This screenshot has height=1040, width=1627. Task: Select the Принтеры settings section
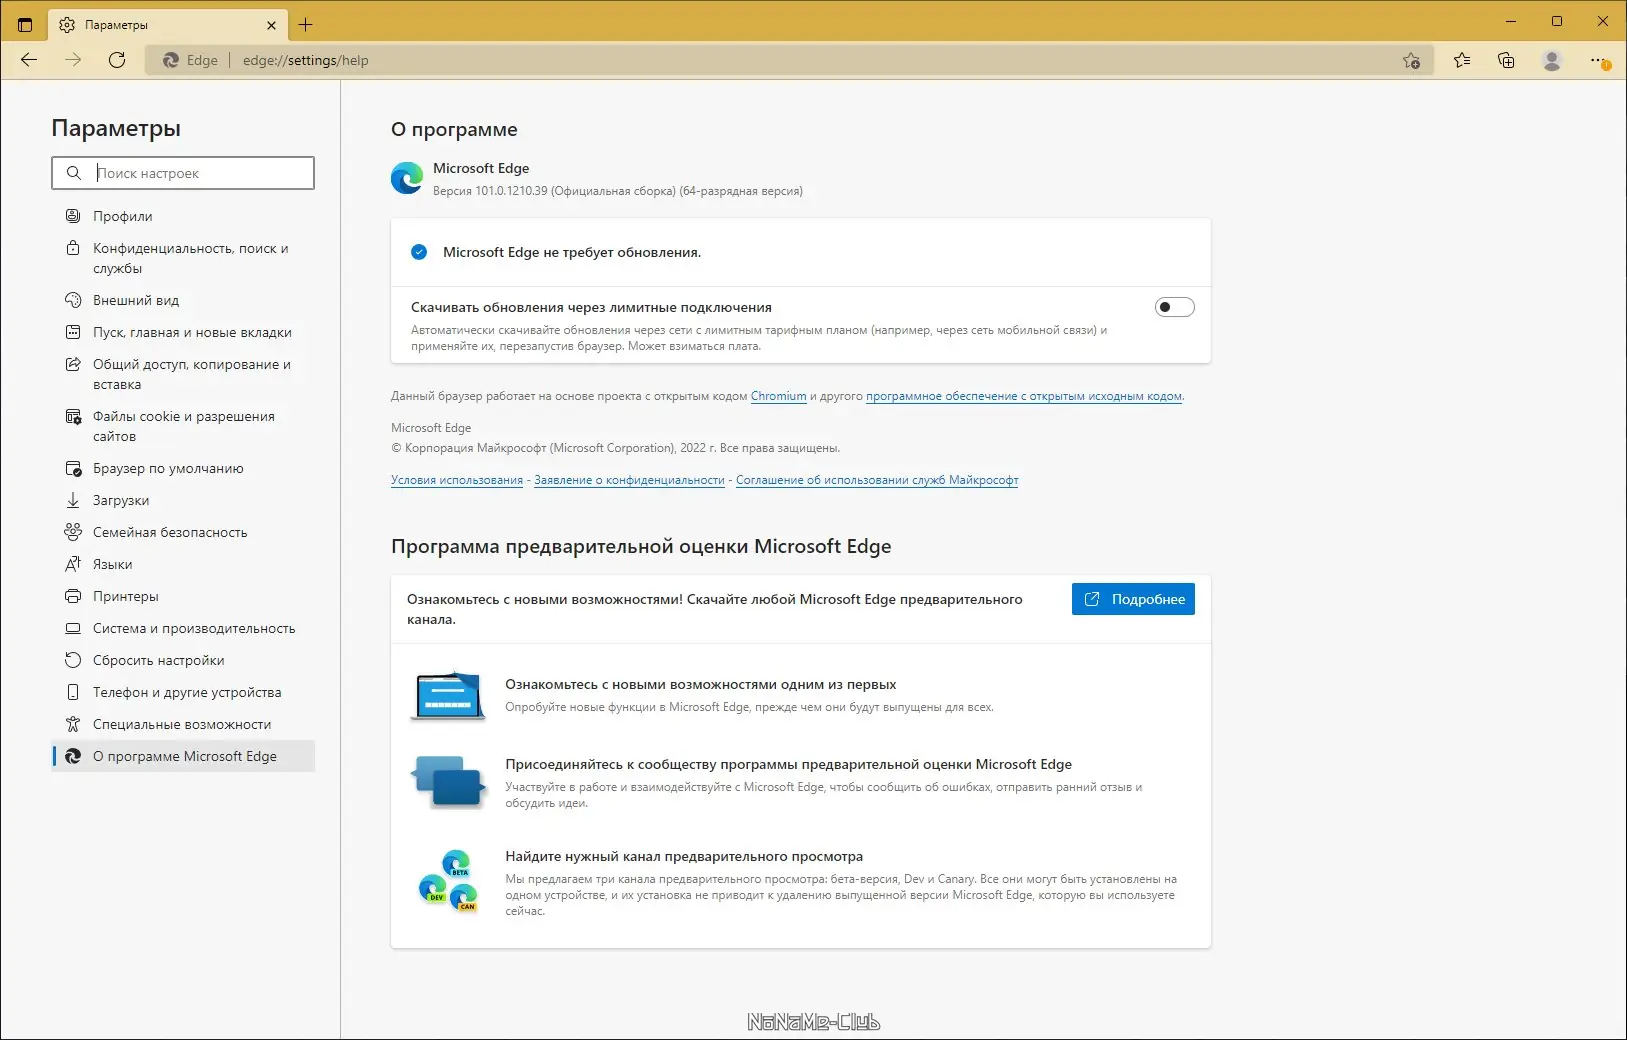tap(183, 596)
